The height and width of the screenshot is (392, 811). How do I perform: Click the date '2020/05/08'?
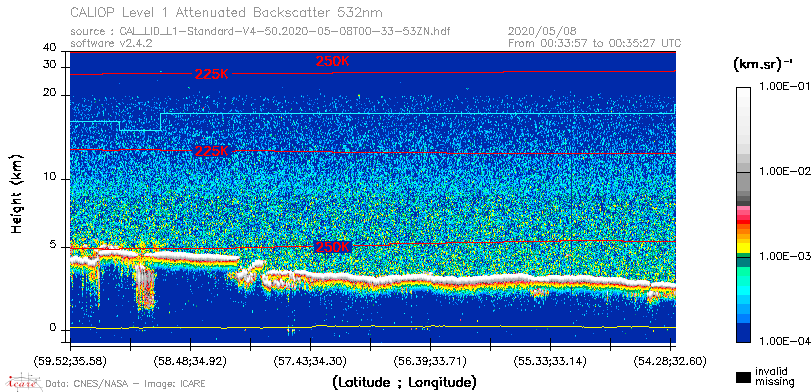click(x=542, y=32)
